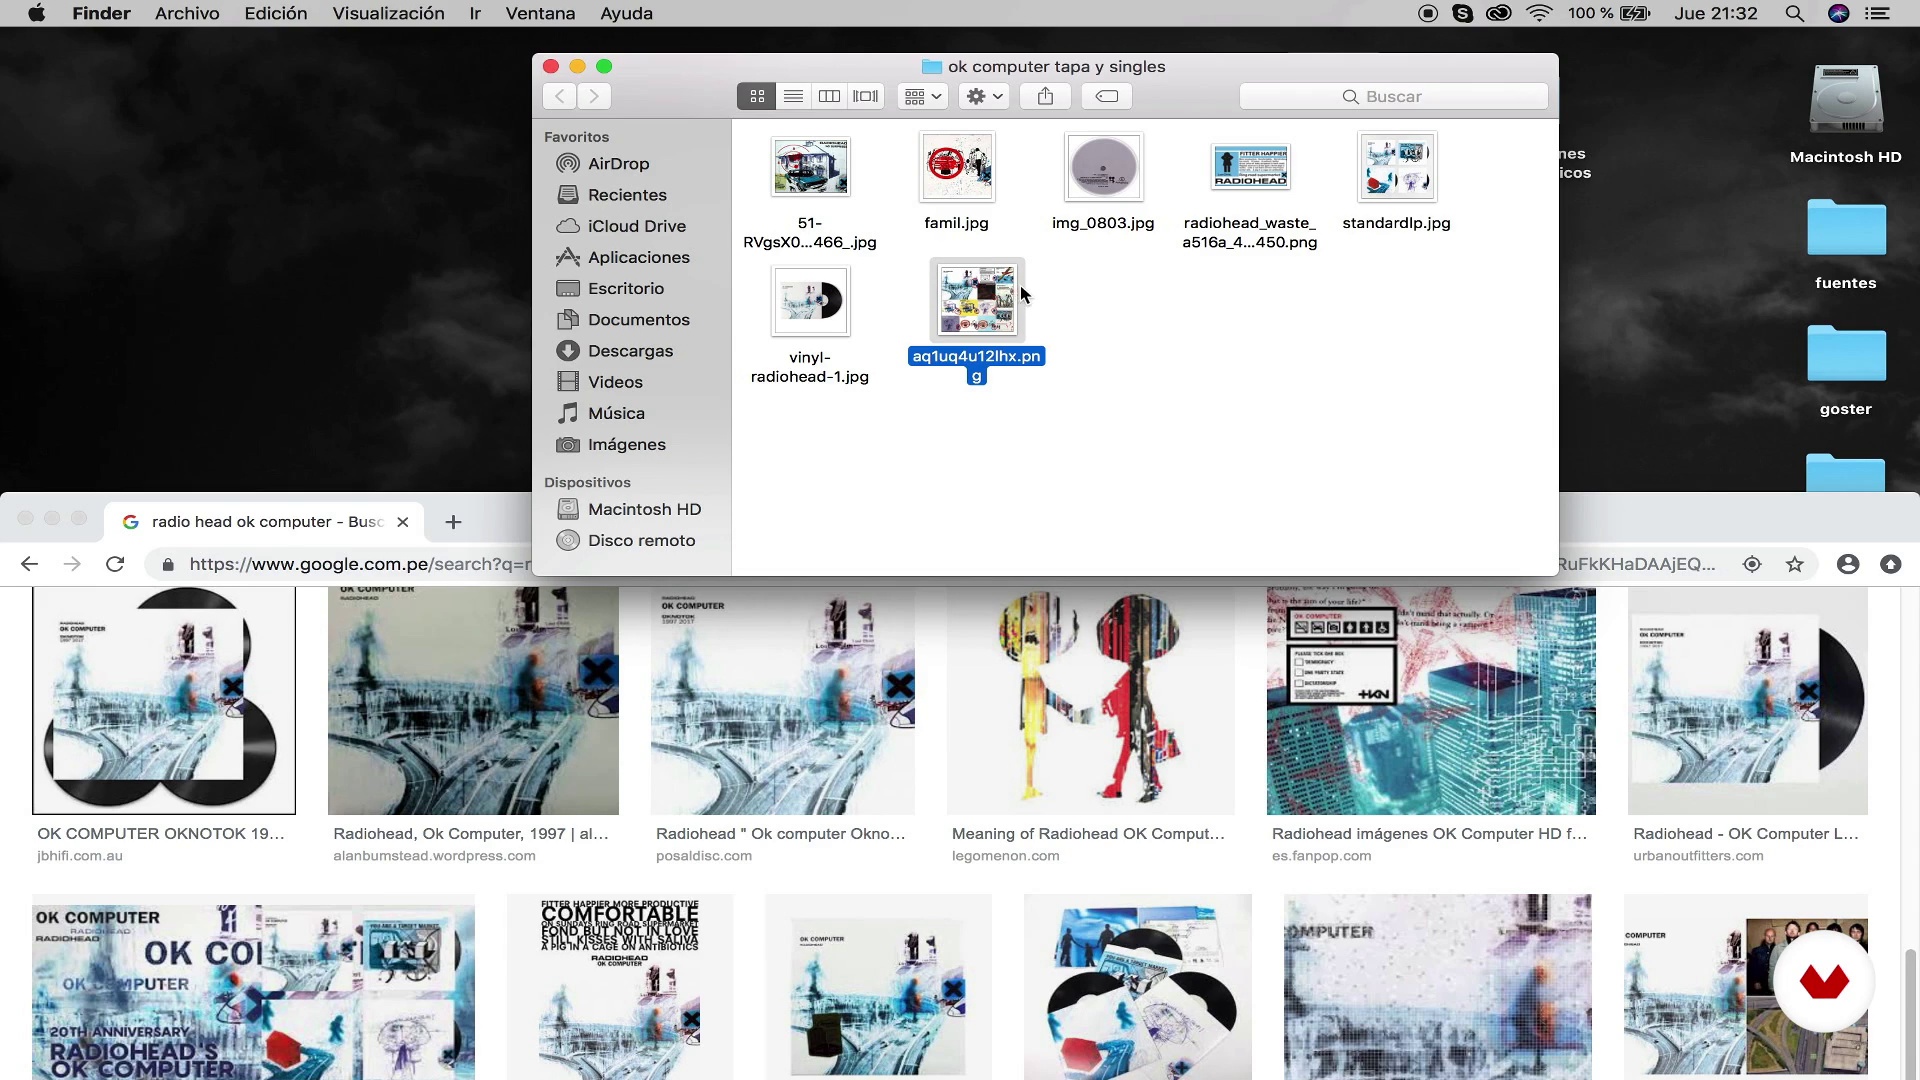Screen dimensions: 1920x1080
Task: Click the edit tags icon
Action: pyautogui.click(x=1106, y=96)
